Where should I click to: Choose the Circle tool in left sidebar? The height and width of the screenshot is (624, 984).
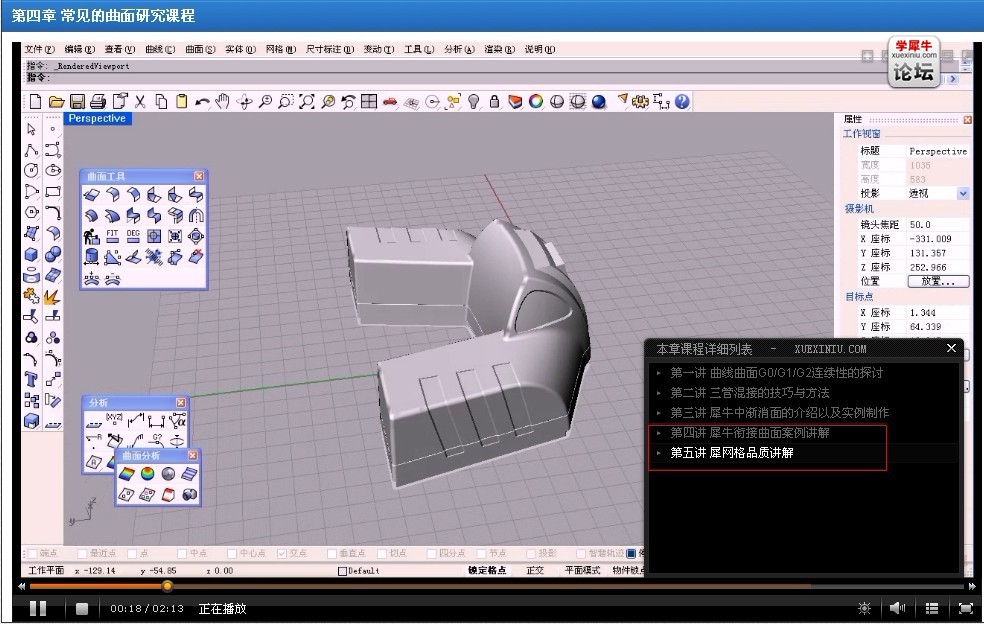pyautogui.click(x=31, y=171)
